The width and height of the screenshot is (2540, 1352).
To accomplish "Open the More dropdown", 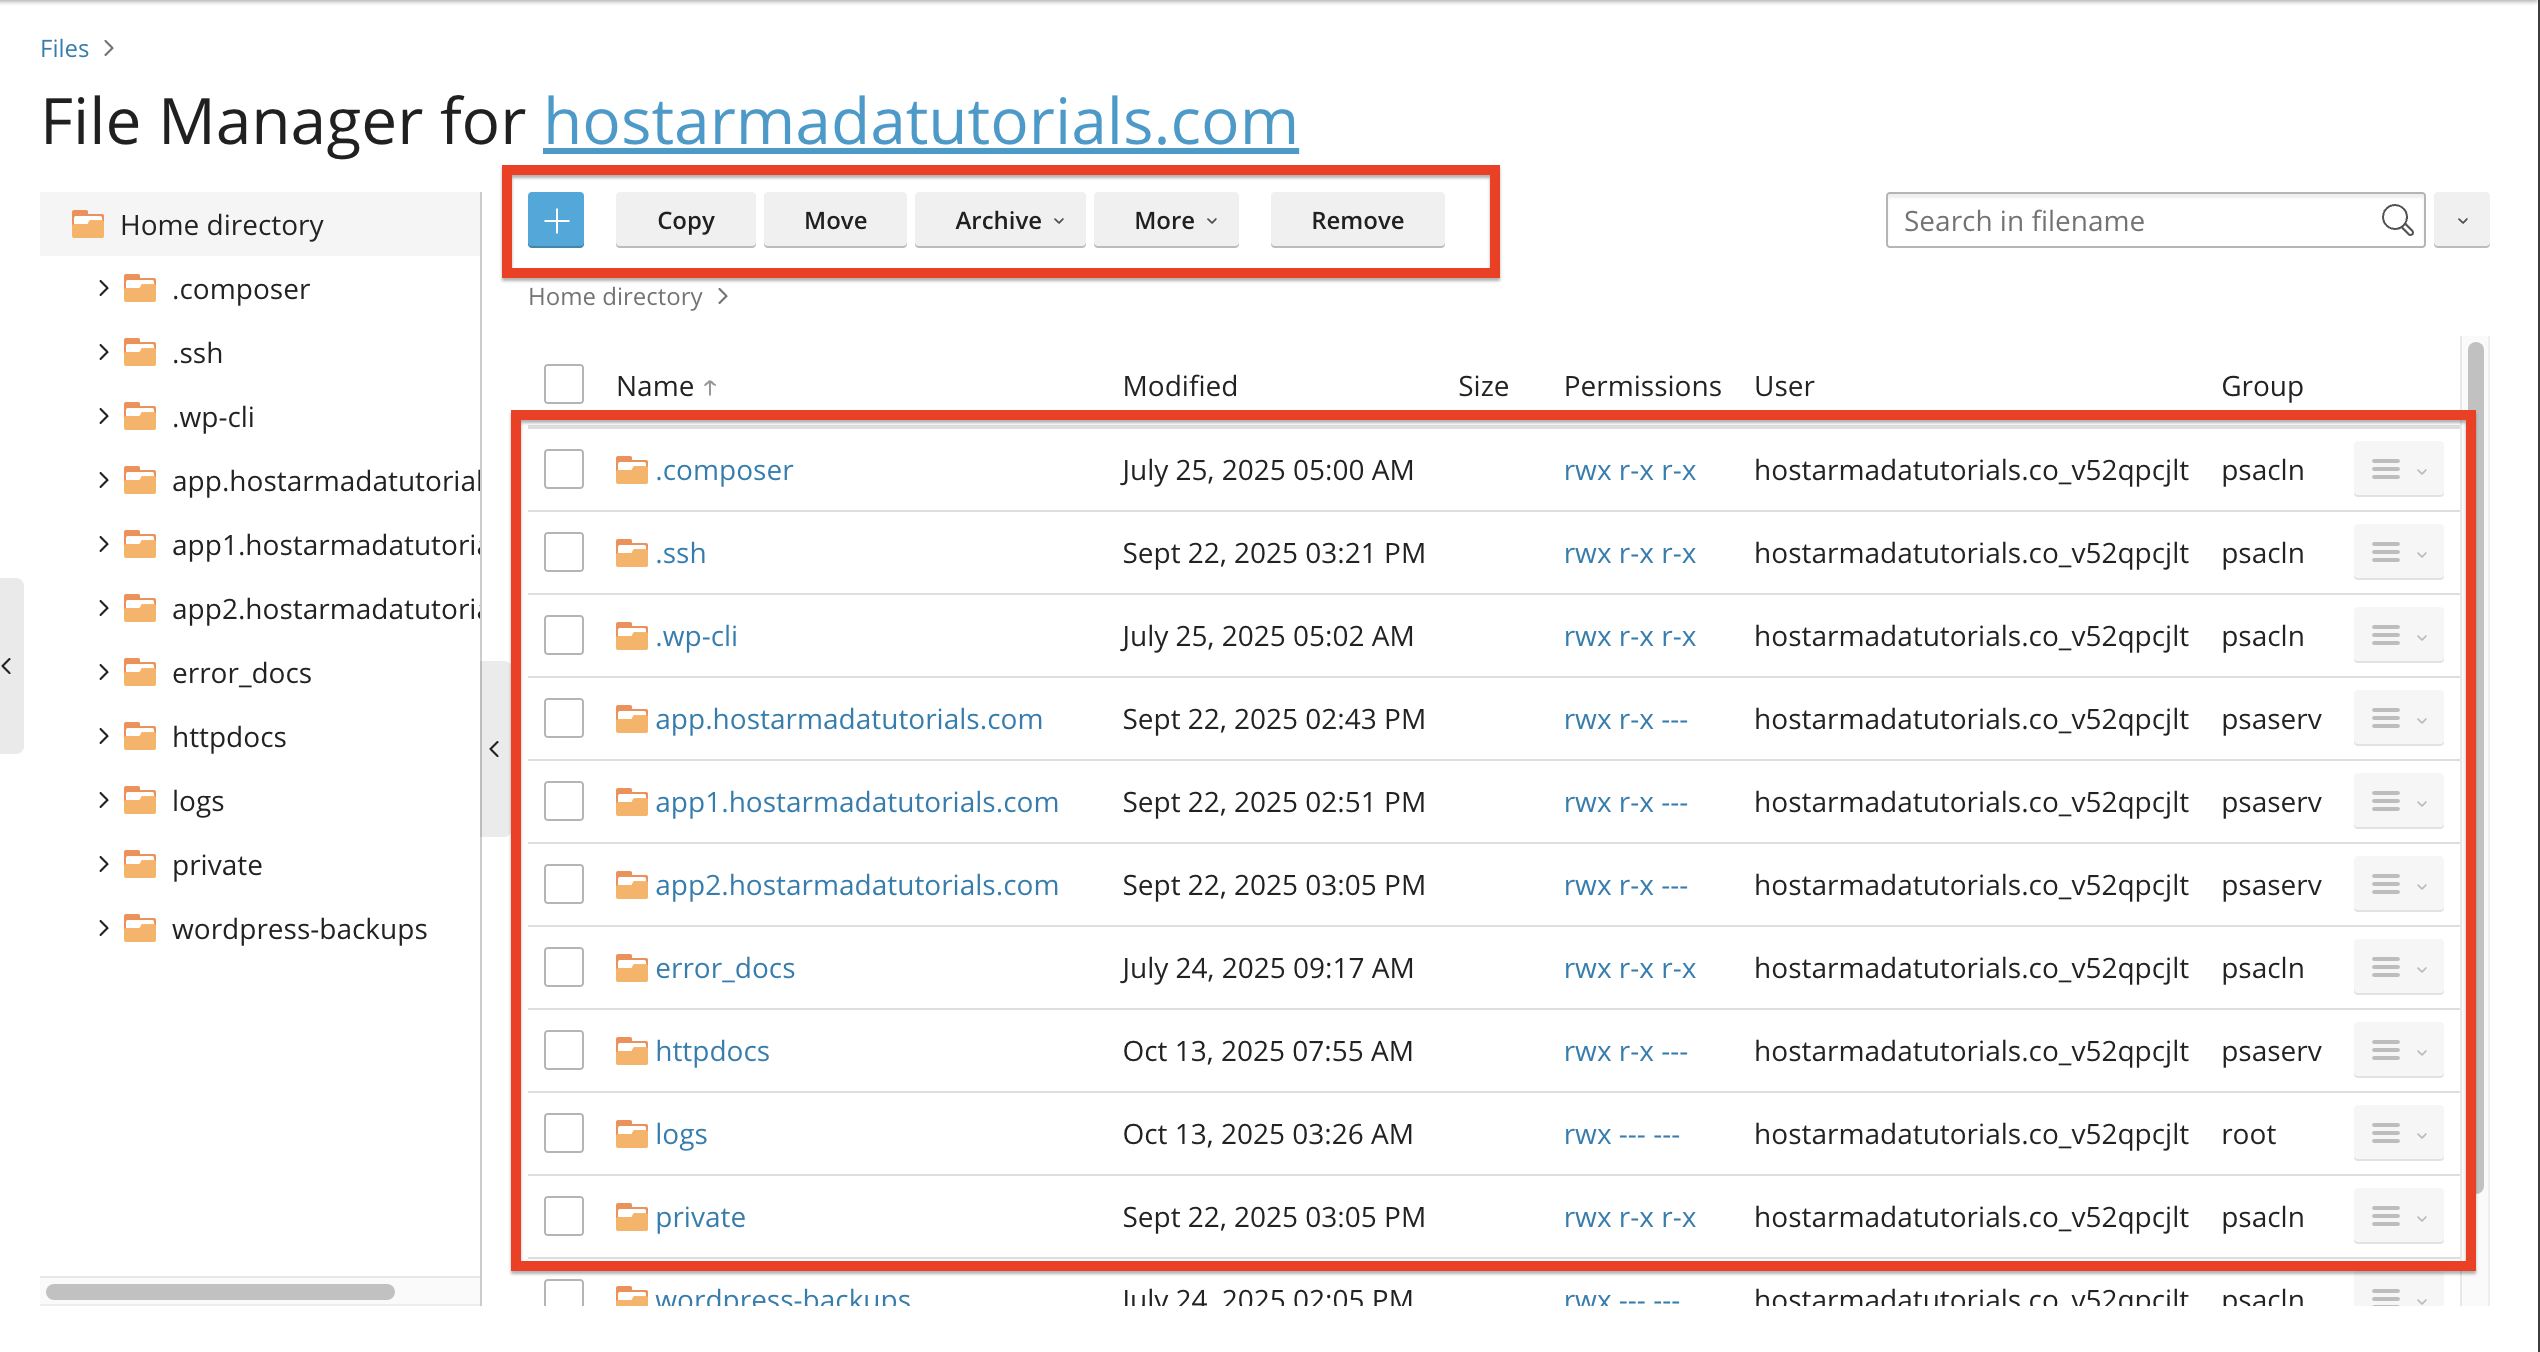I will click(1166, 220).
